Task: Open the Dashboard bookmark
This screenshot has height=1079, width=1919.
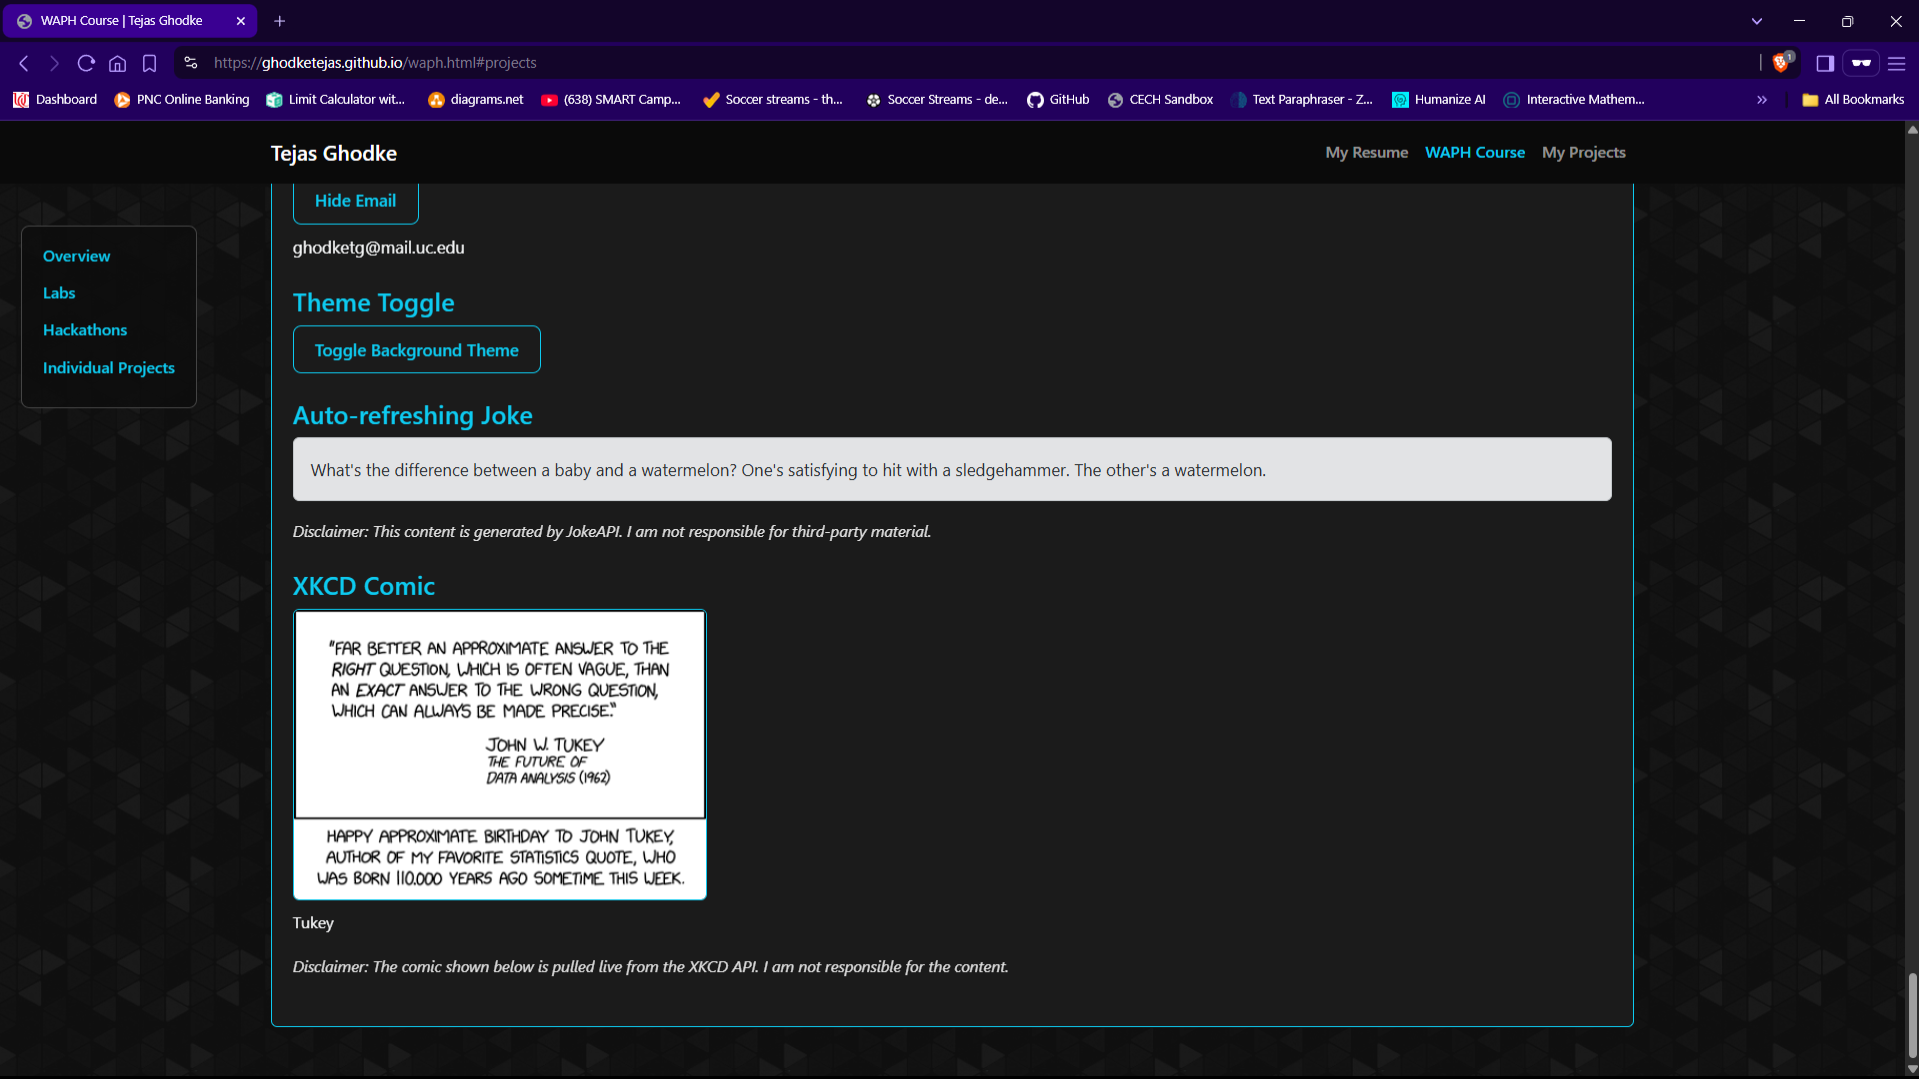Action: point(55,100)
